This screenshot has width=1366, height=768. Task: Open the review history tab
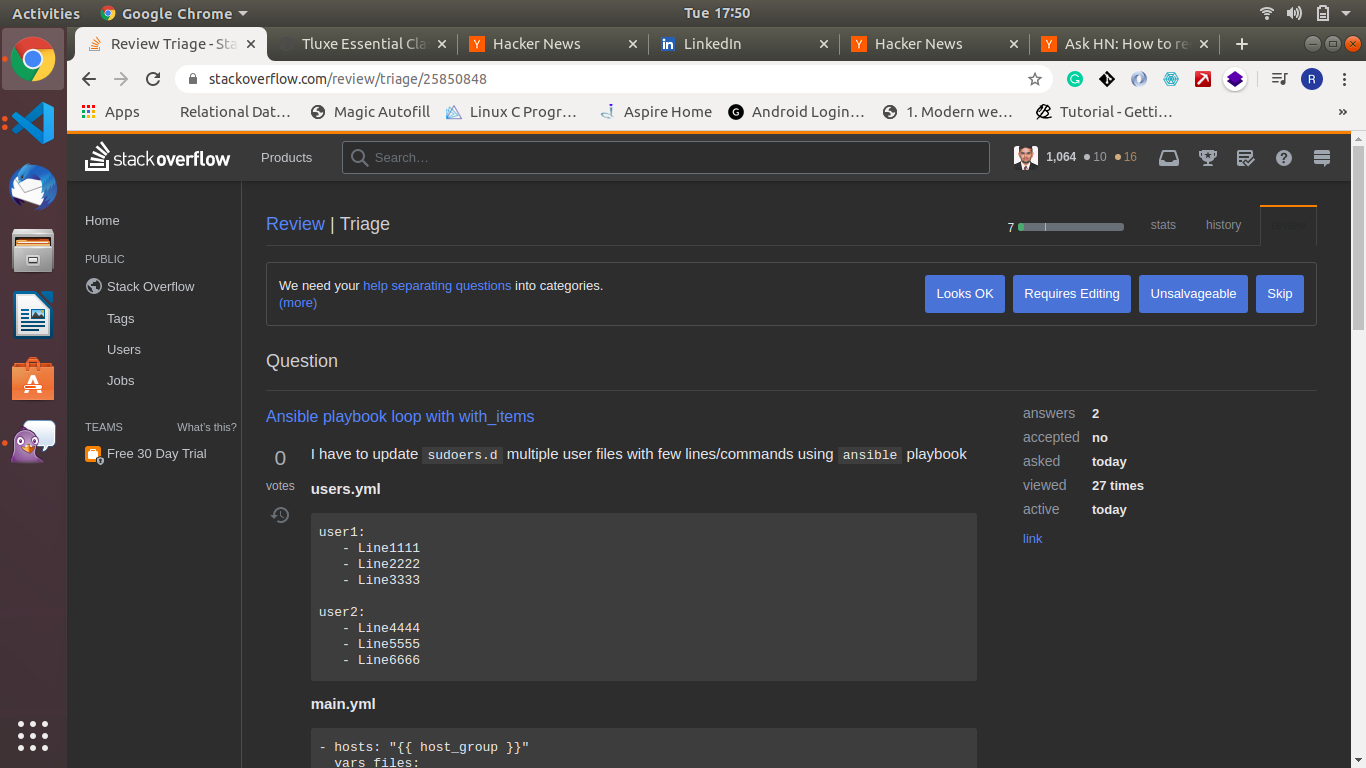(1223, 225)
